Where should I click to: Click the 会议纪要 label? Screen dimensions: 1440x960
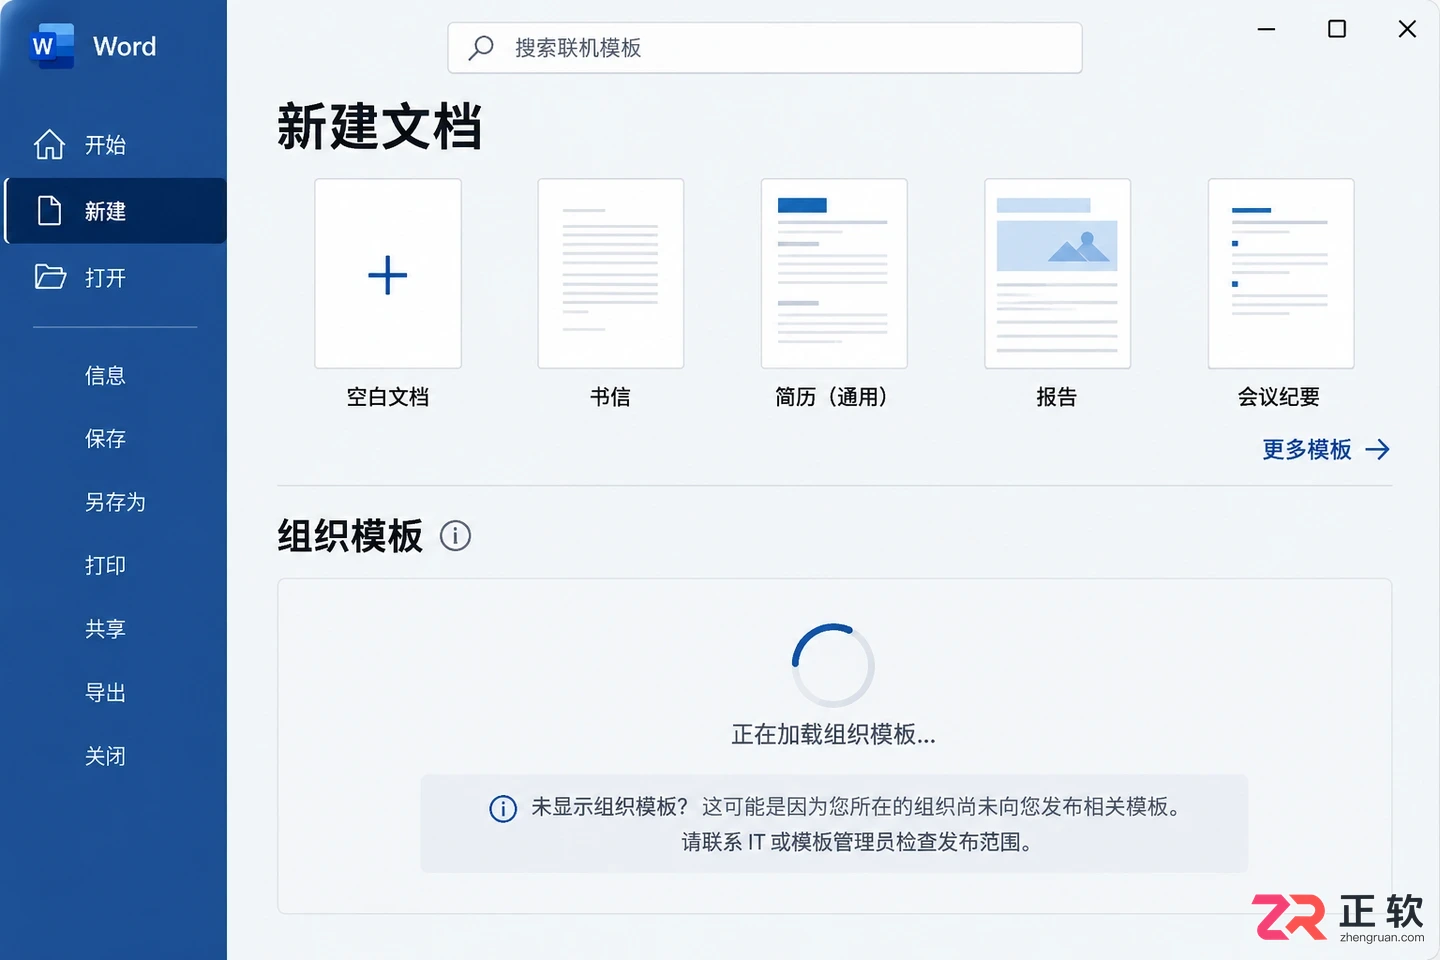tap(1279, 397)
